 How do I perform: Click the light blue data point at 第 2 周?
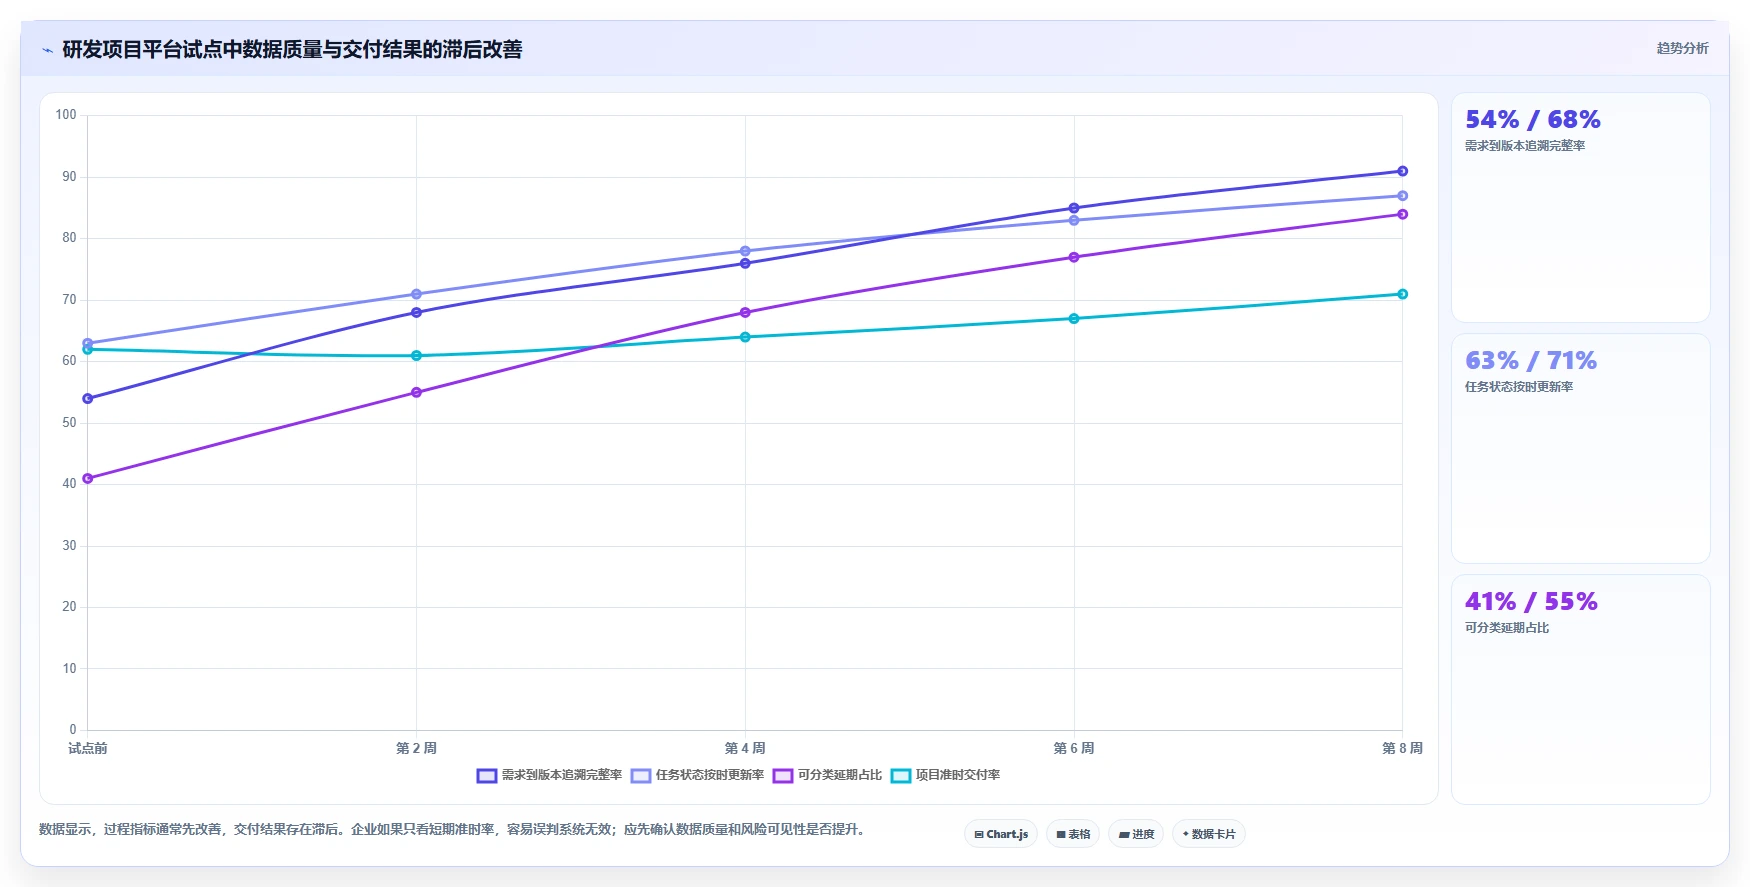click(x=416, y=294)
